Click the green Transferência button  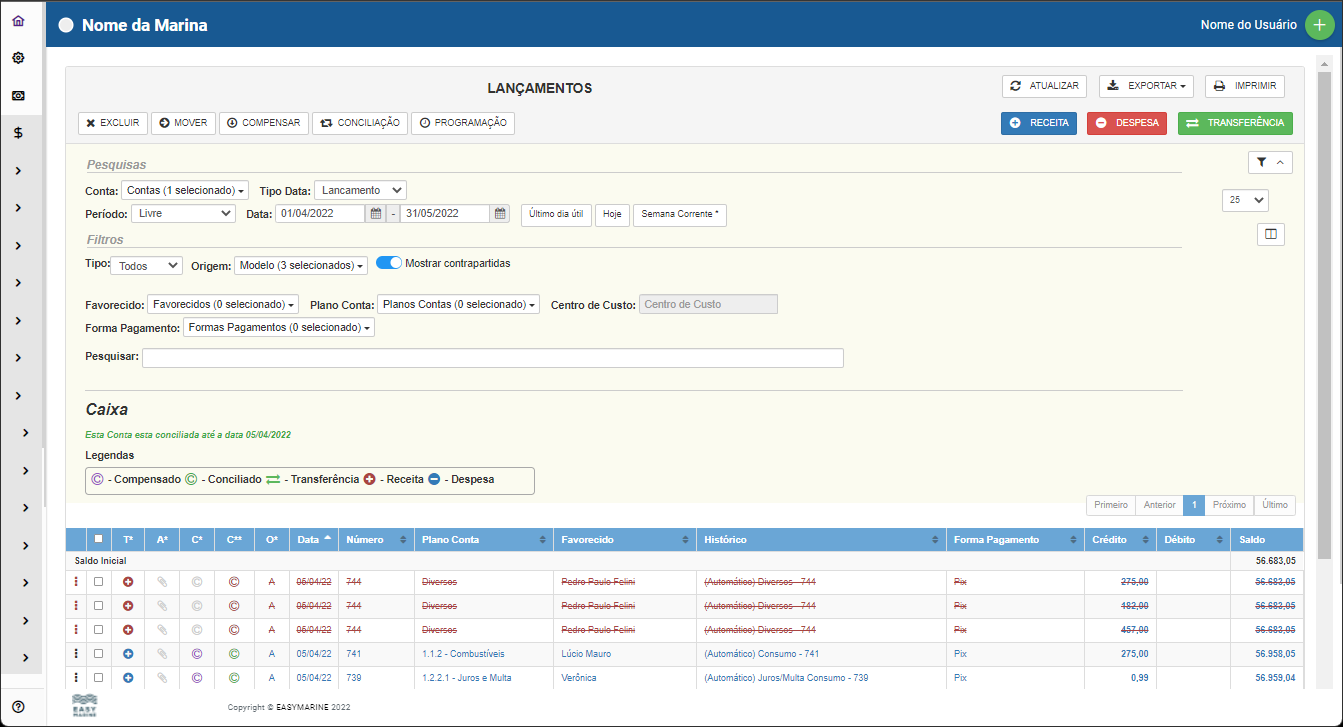coord(1235,123)
